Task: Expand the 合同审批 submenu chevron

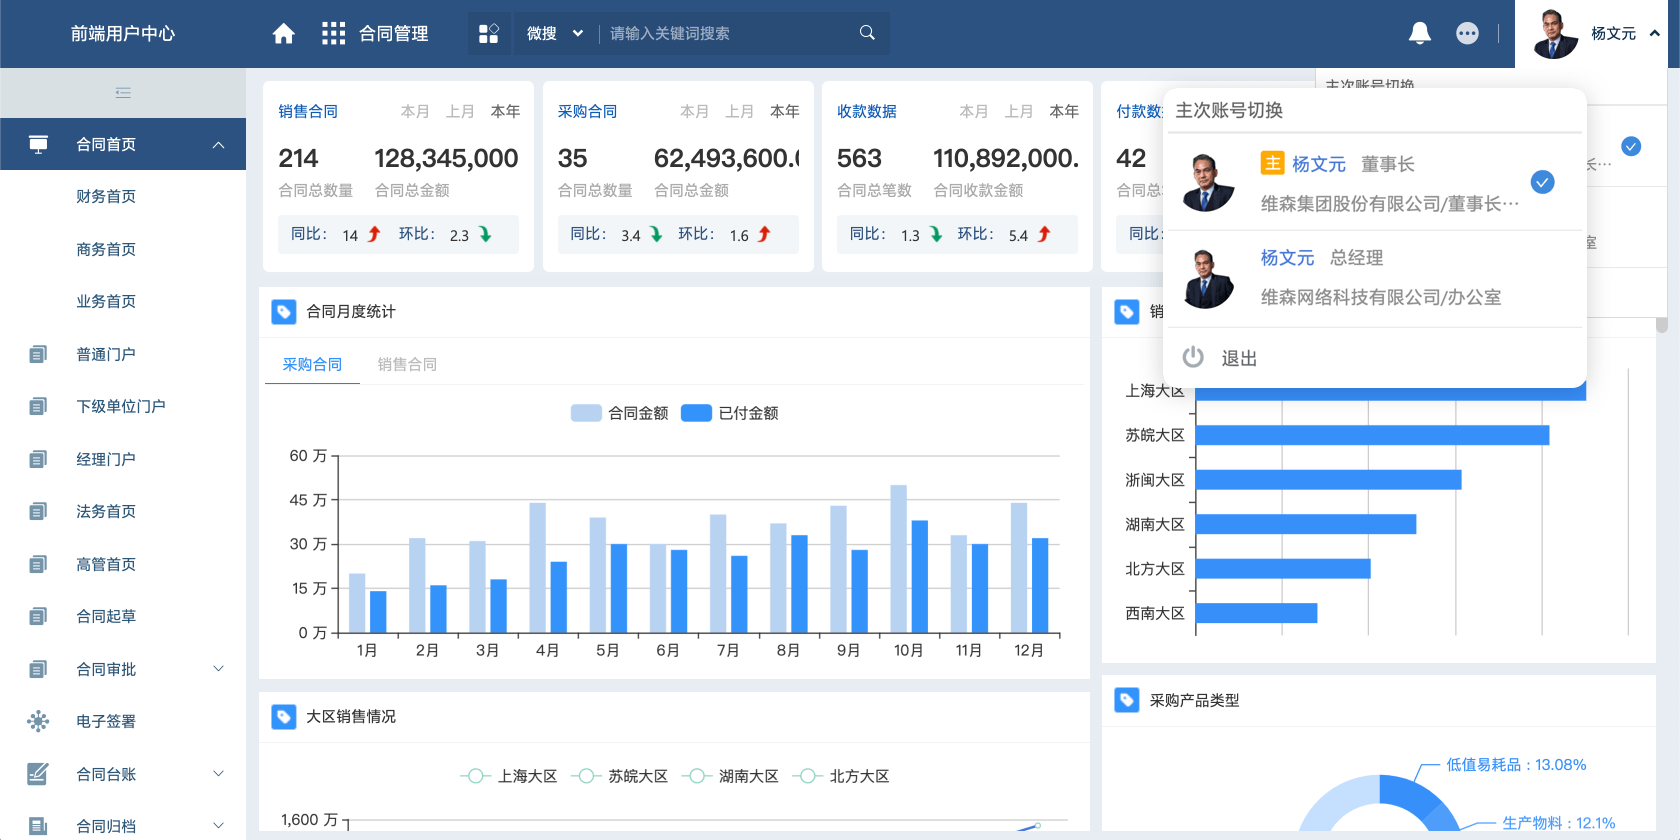Action: [218, 668]
